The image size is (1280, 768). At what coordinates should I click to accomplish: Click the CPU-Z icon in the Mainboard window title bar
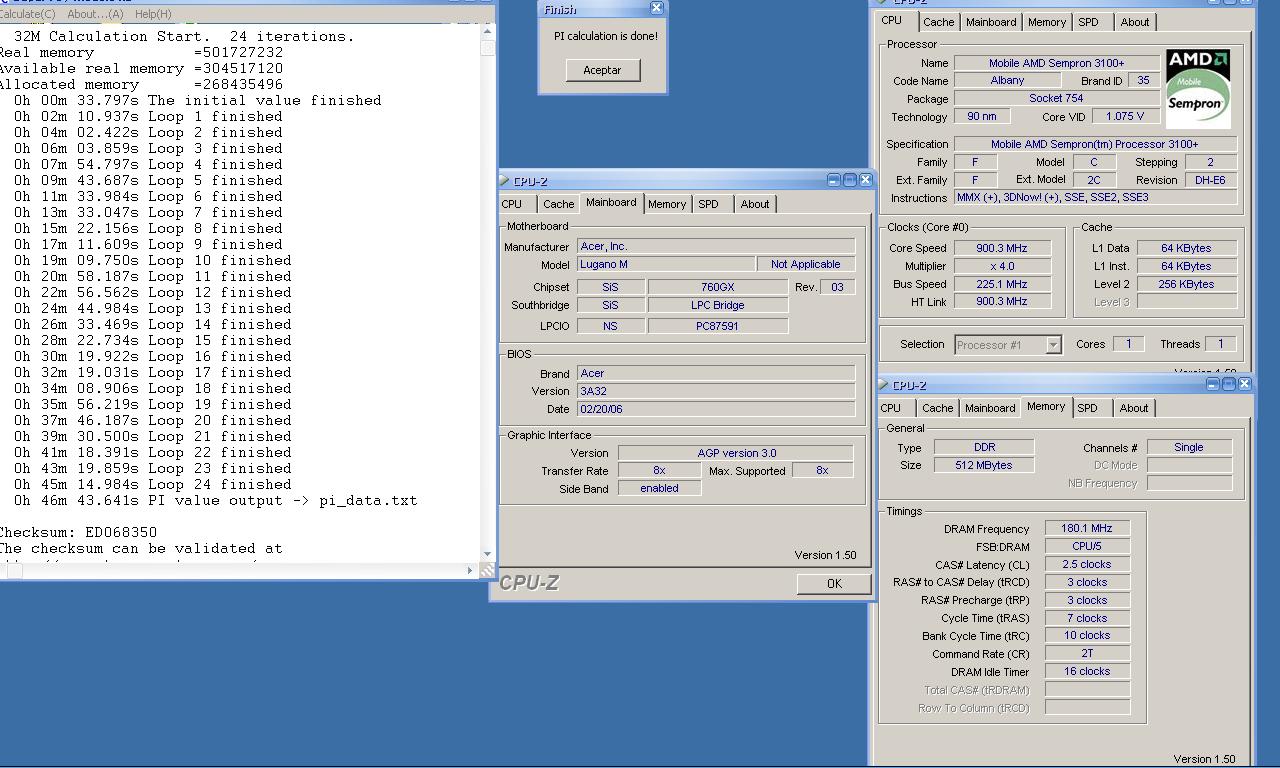pyautogui.click(x=504, y=181)
